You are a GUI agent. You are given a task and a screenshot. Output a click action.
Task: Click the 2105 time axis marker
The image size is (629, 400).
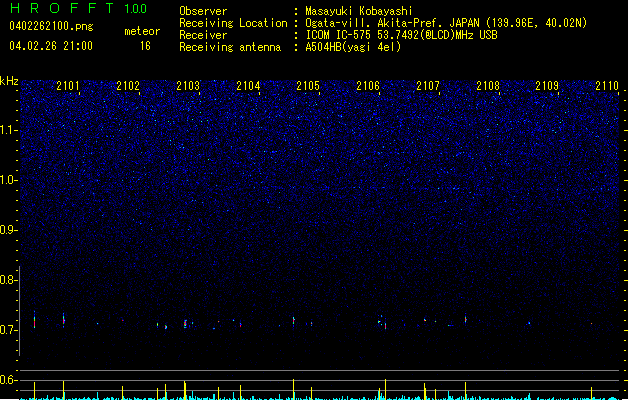(308, 86)
